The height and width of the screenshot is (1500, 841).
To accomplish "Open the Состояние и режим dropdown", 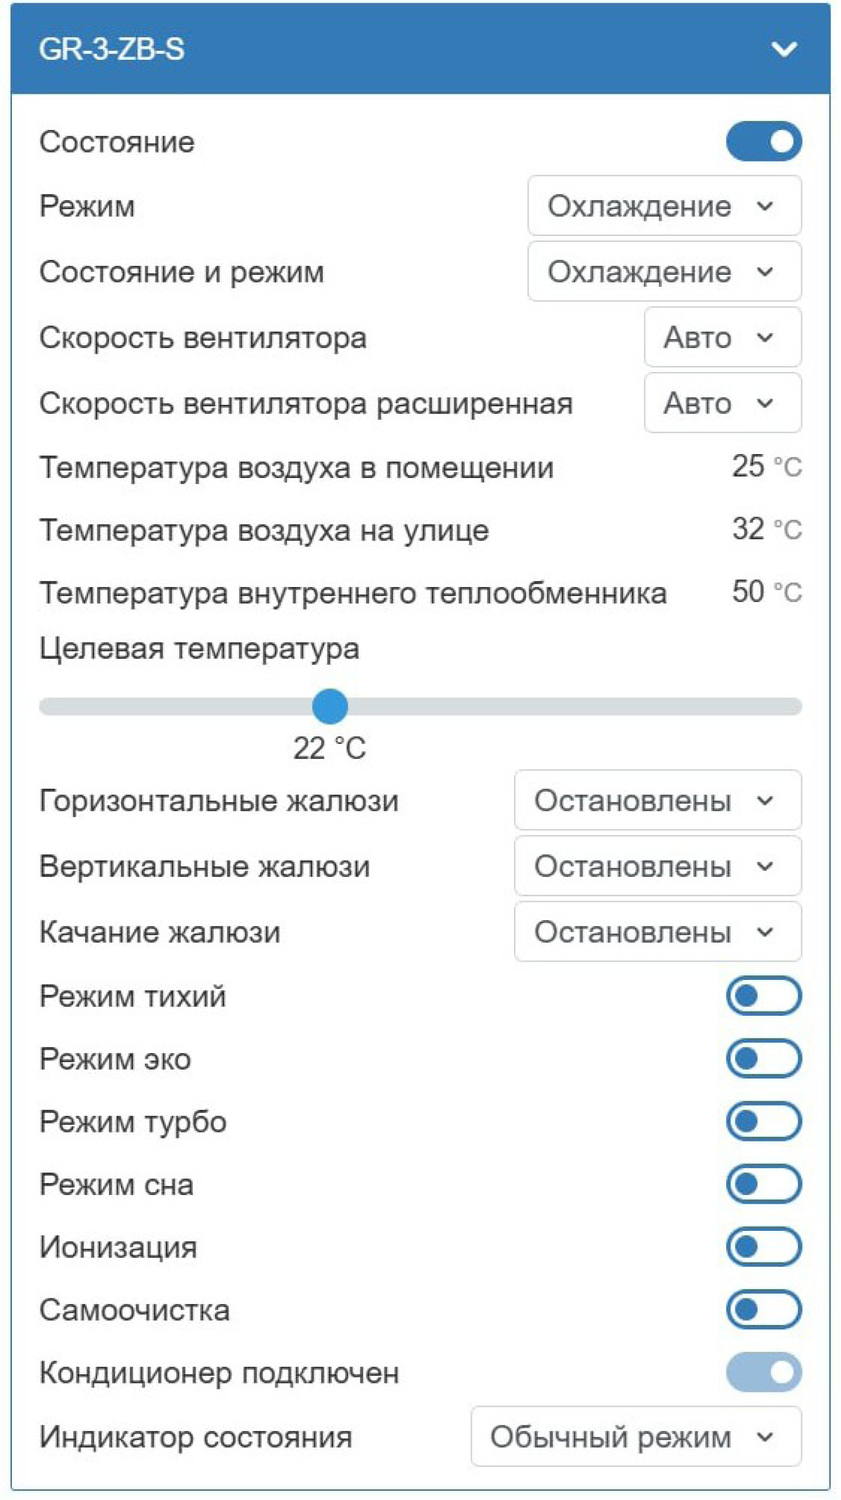I will 663,271.
